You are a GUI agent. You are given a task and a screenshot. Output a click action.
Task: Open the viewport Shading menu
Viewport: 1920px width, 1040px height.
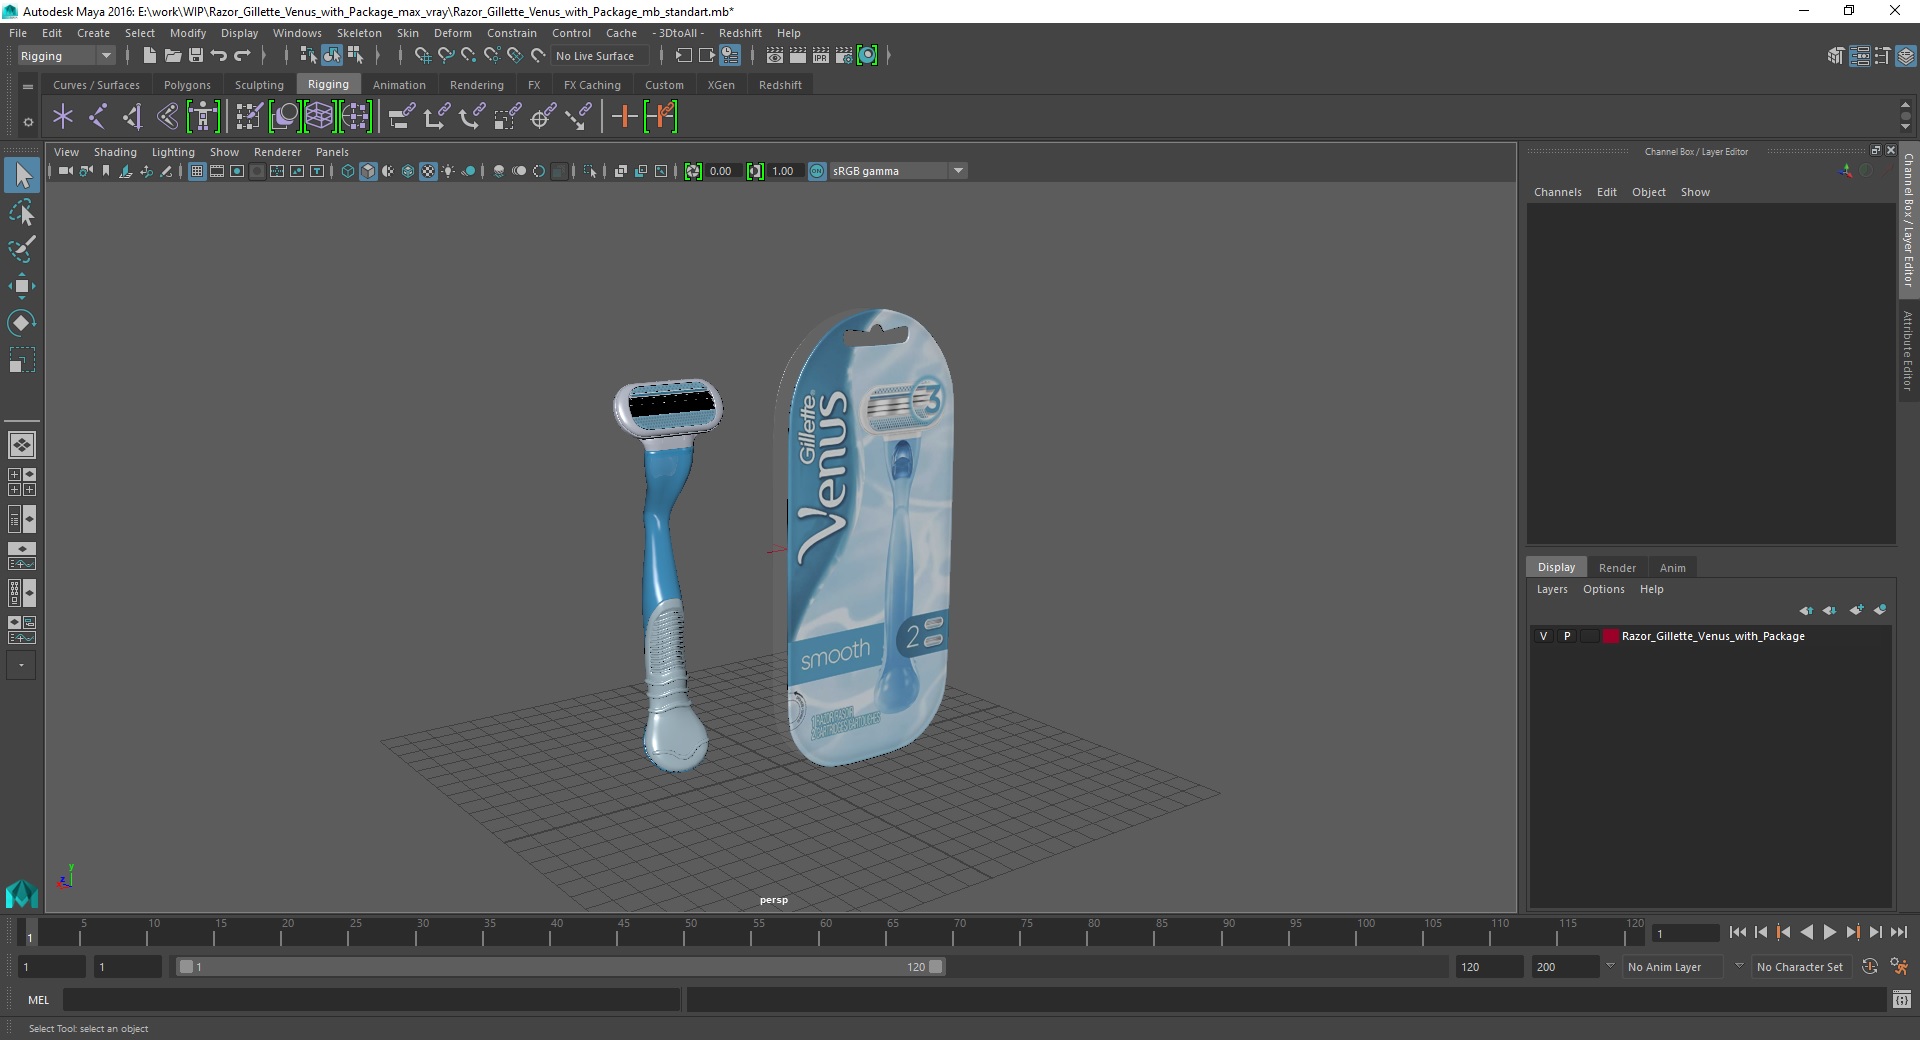click(x=115, y=152)
